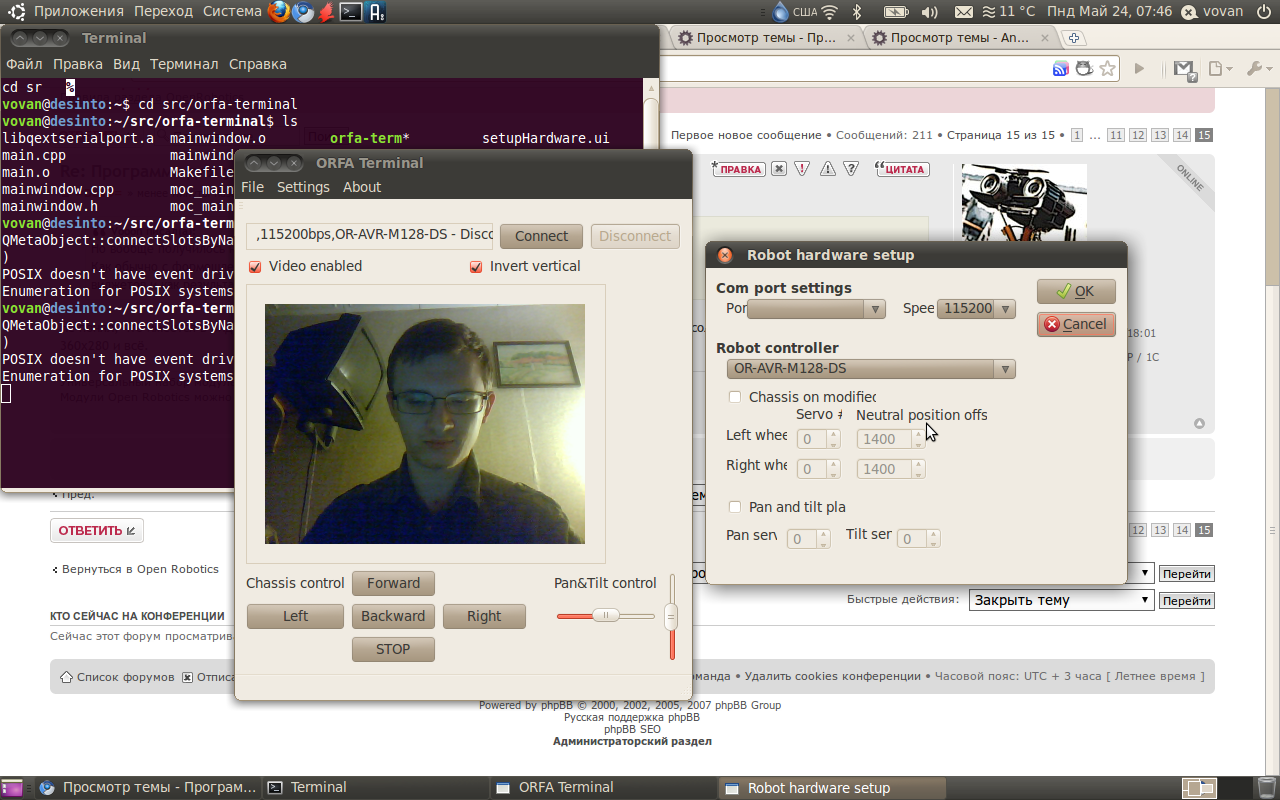Bookmark this page with the star icon
Screen dimensions: 1280x800
click(x=1107, y=69)
